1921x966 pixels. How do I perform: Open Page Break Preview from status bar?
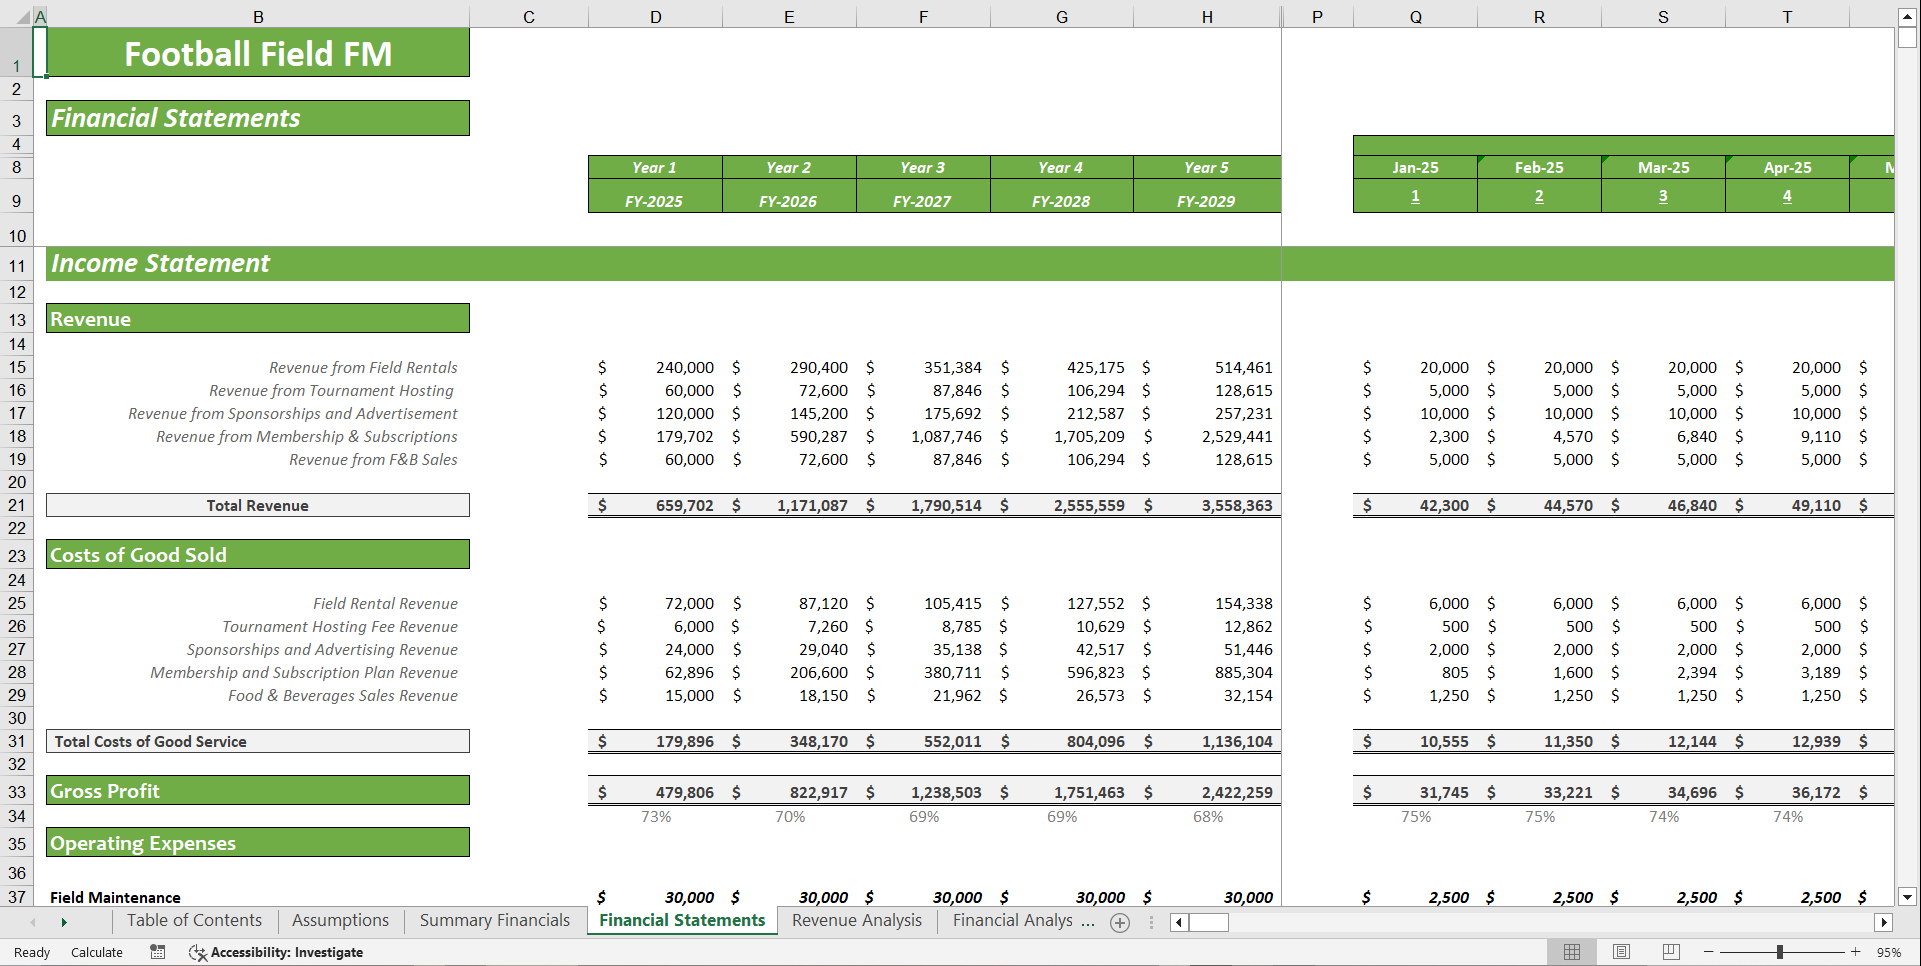(1670, 952)
